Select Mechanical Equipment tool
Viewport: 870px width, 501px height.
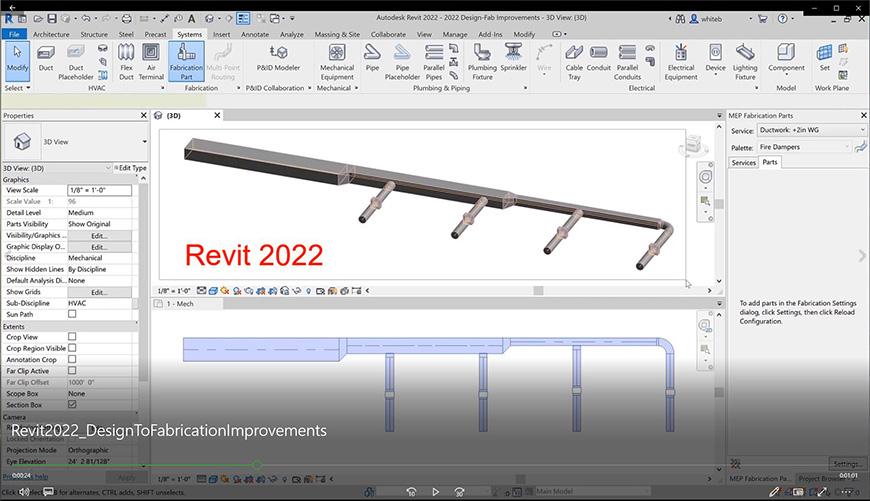pyautogui.click(x=337, y=62)
